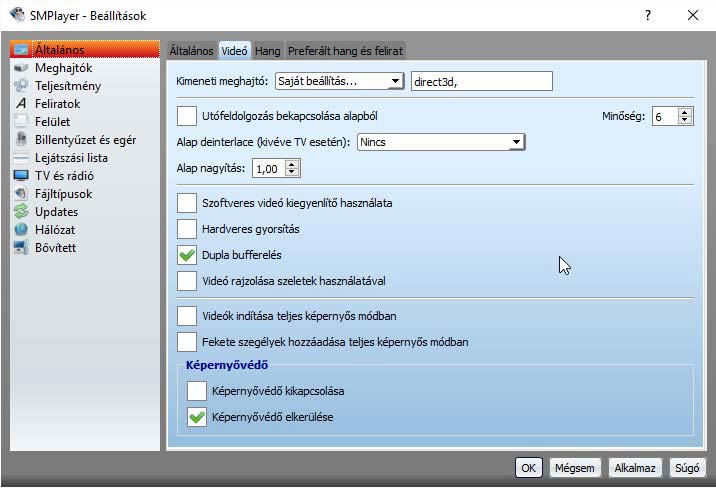716x488 pixels.
Task: Choose Felület in the sidebar list
Action: coord(85,121)
